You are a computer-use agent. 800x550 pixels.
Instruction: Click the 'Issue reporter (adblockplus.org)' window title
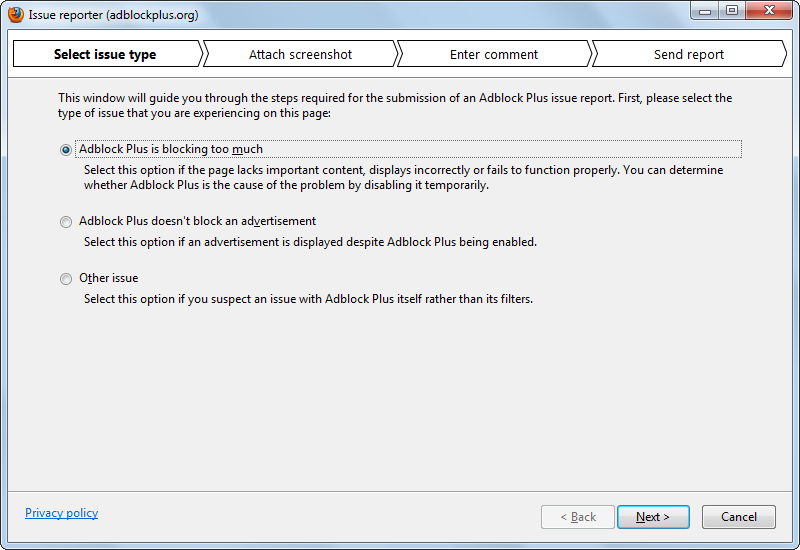pyautogui.click(x=113, y=15)
